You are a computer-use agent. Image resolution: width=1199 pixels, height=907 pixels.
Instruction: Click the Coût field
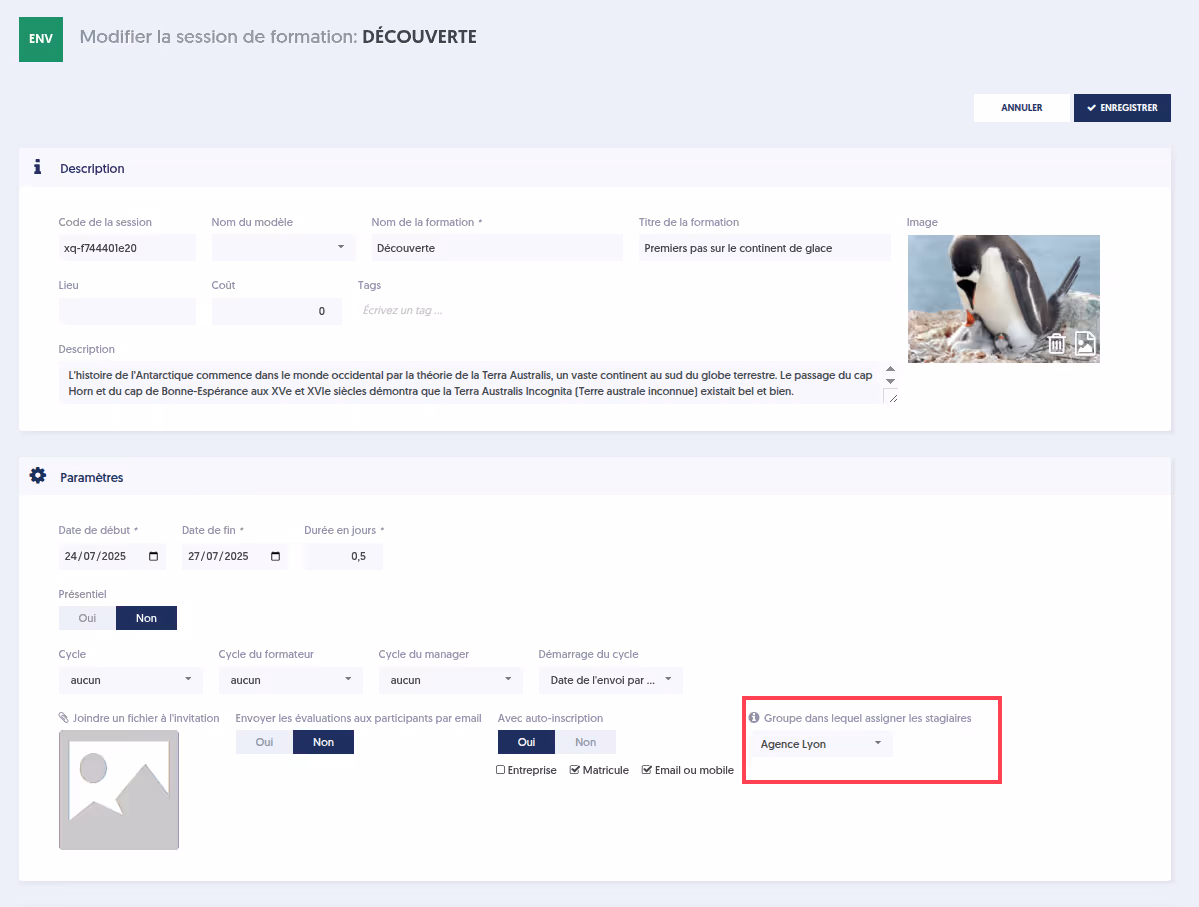pos(276,311)
